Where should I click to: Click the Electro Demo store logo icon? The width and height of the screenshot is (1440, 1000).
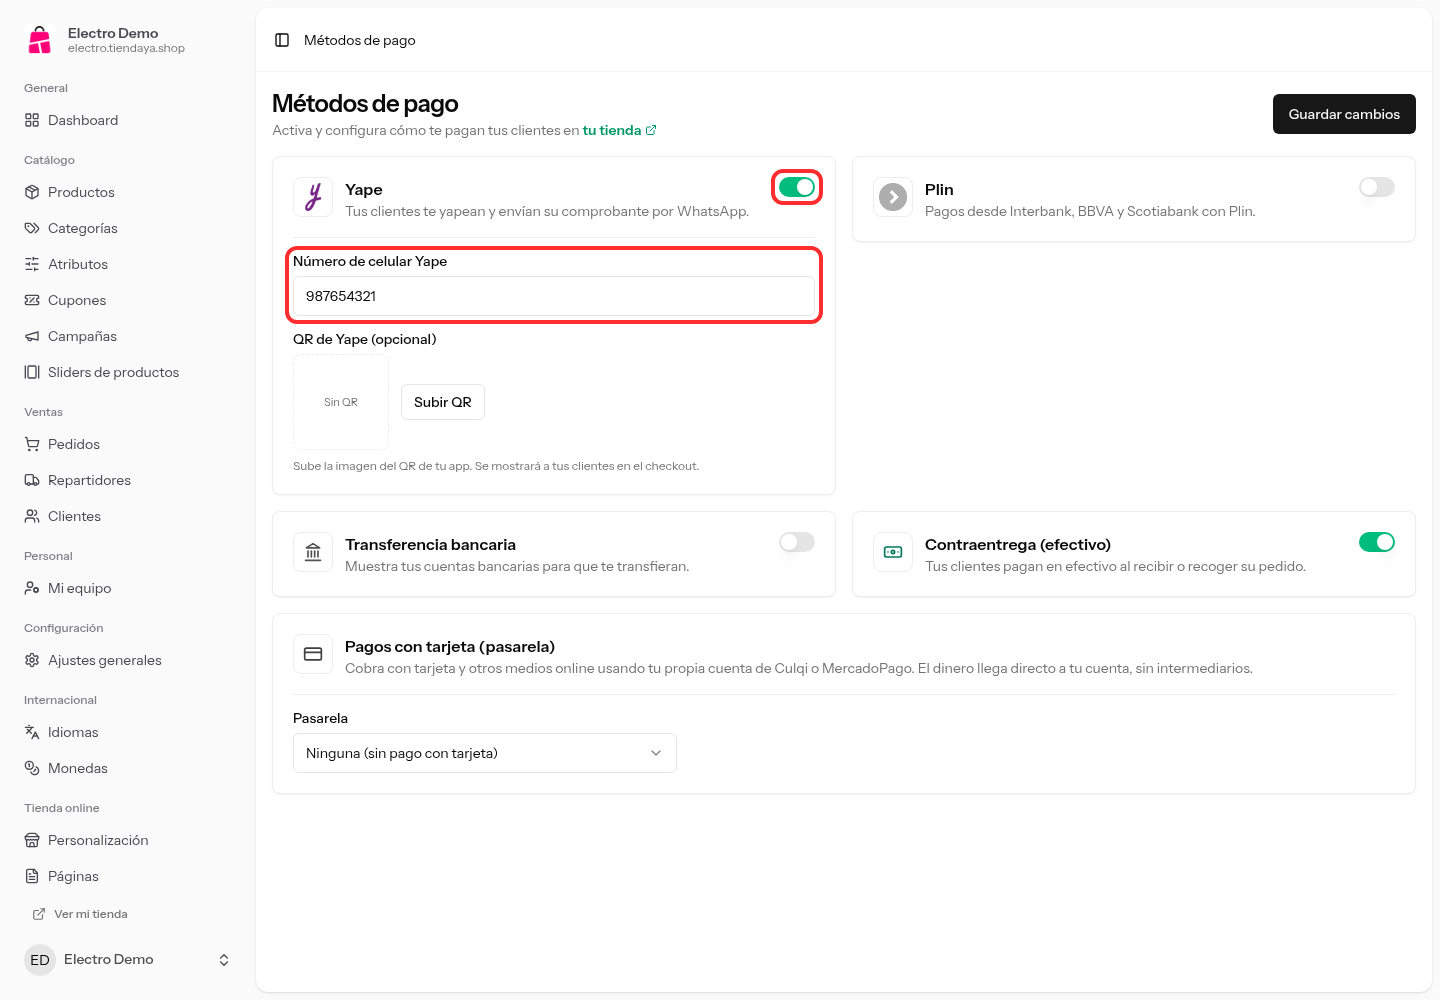40,40
